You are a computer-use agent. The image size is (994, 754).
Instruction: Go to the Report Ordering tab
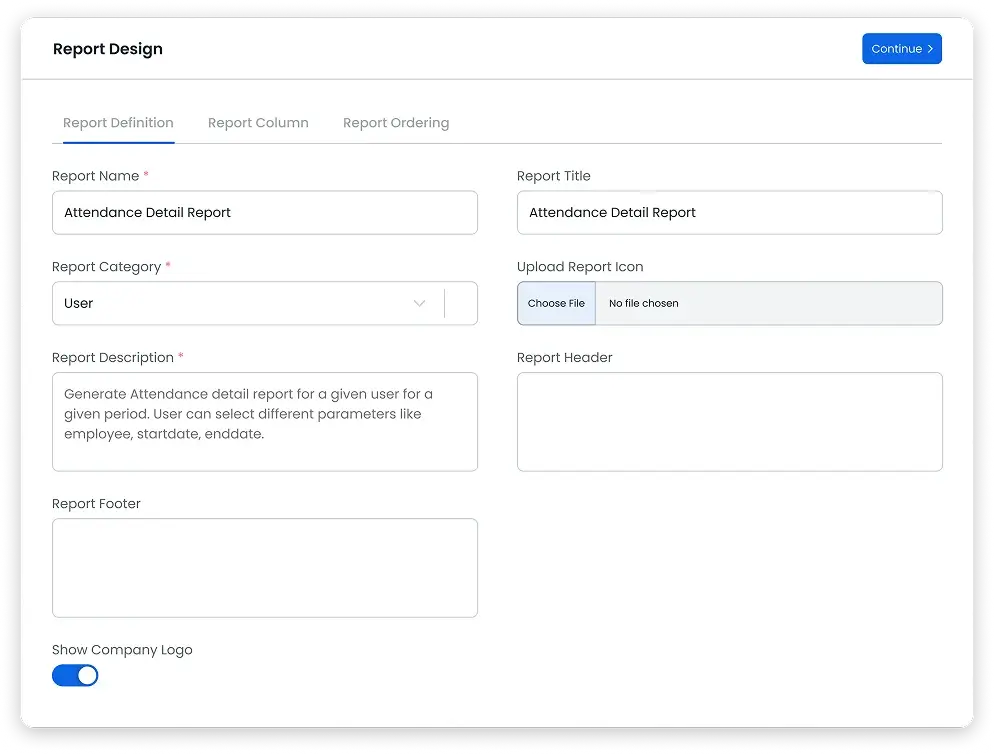pos(396,123)
